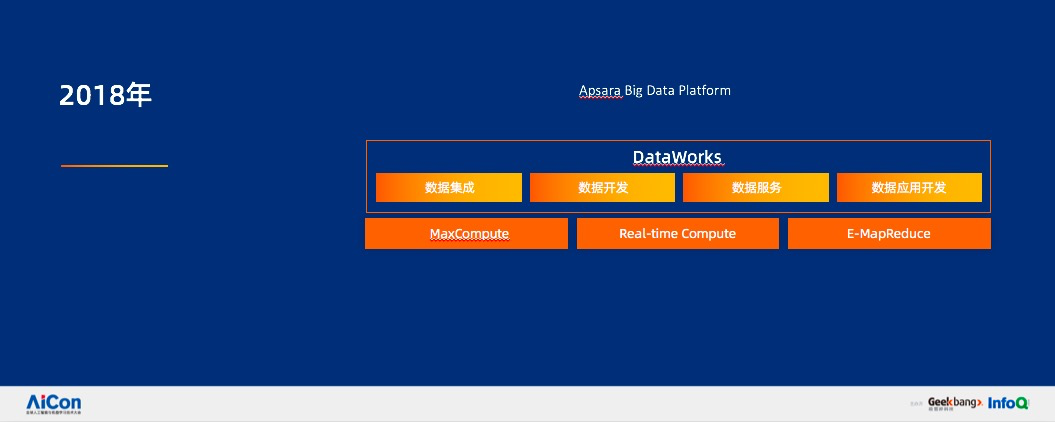Click the 数据集成 box
Viewport: 1055px width, 422px height.
(449, 188)
